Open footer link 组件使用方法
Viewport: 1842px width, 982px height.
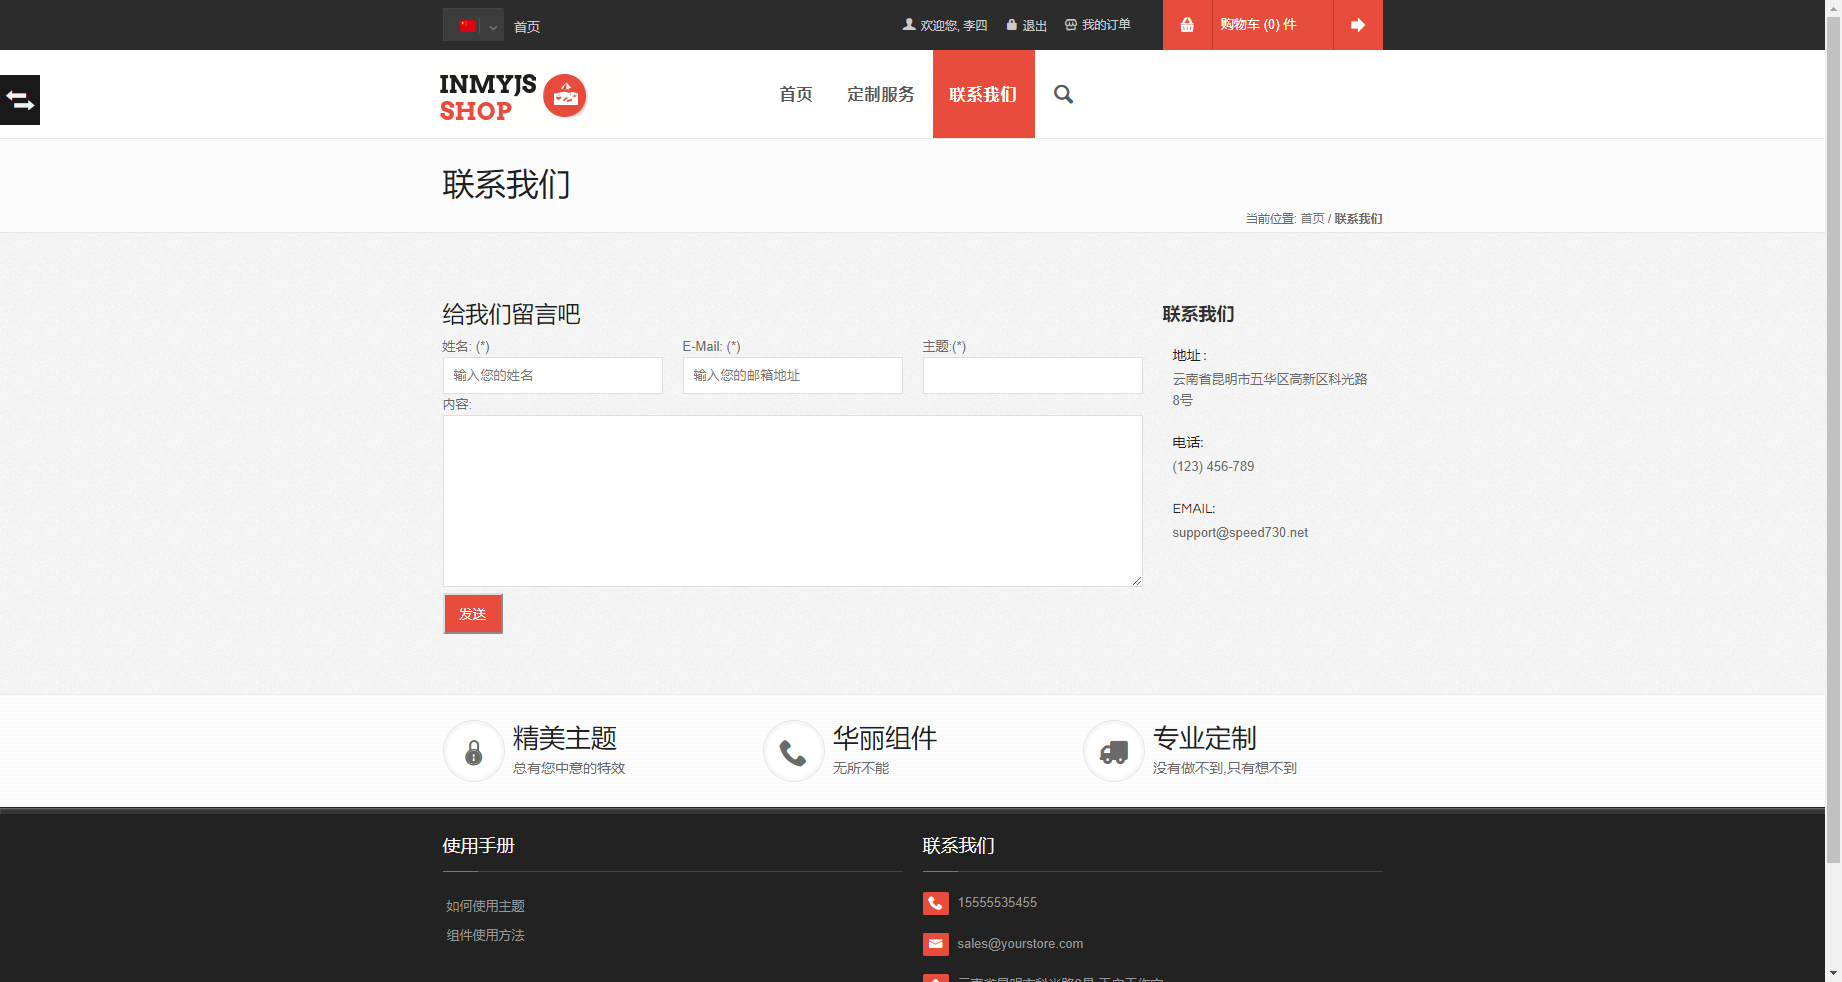485,935
